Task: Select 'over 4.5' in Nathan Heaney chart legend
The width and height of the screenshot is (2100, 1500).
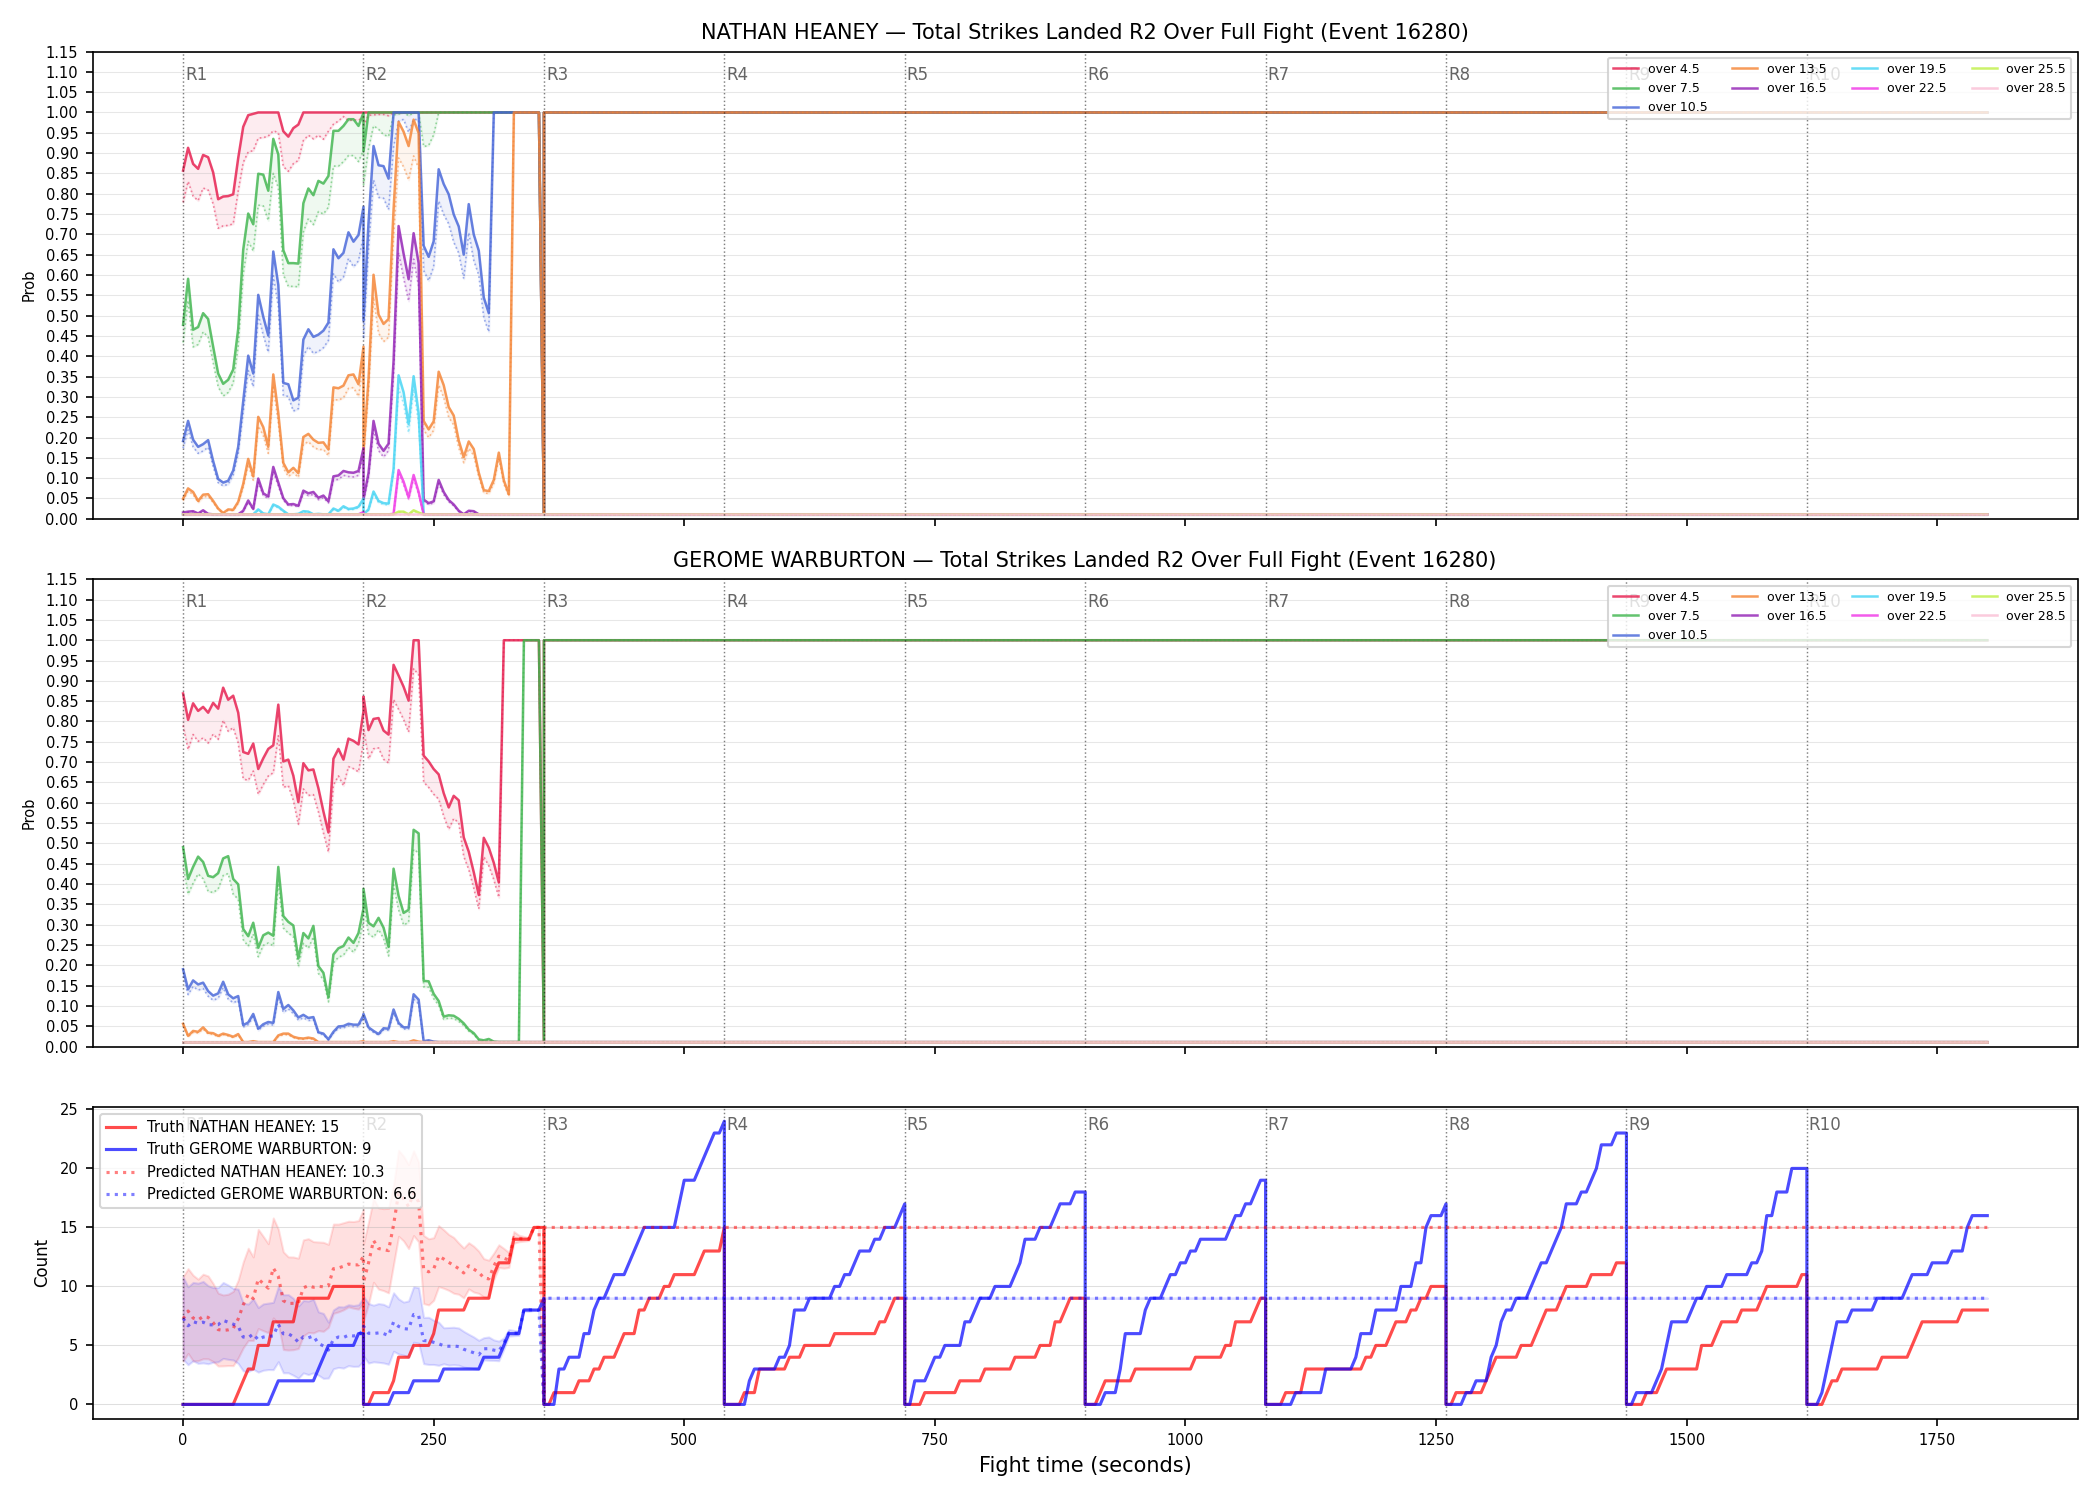Action: pos(1656,69)
